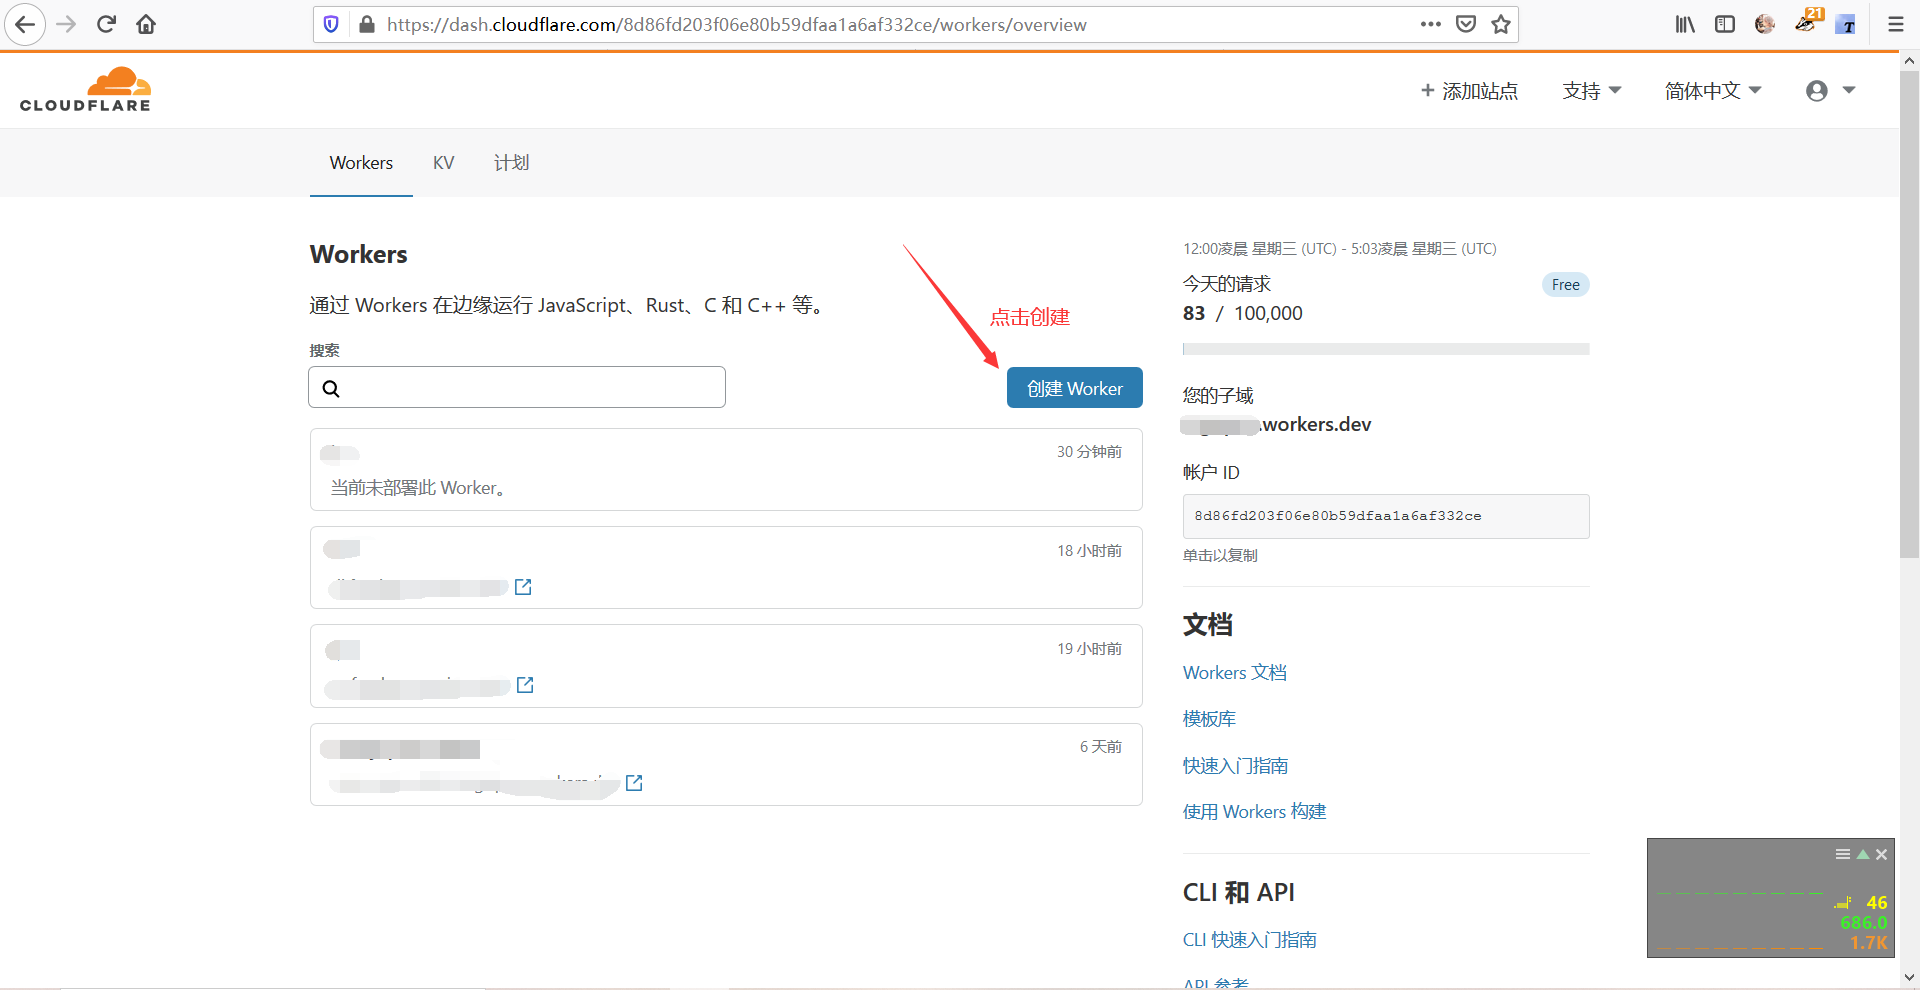Open the worker card updated 6 天前
The height and width of the screenshot is (990, 1920).
pos(726,764)
